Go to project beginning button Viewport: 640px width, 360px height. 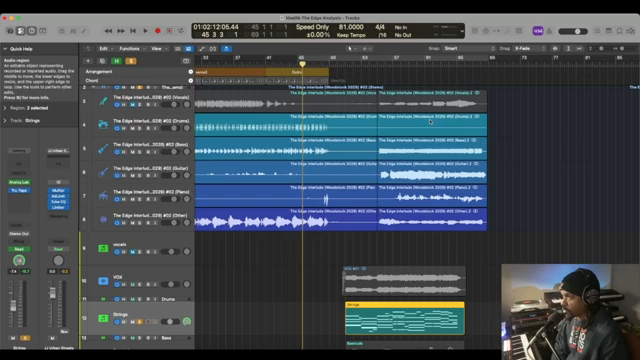tap(133, 31)
